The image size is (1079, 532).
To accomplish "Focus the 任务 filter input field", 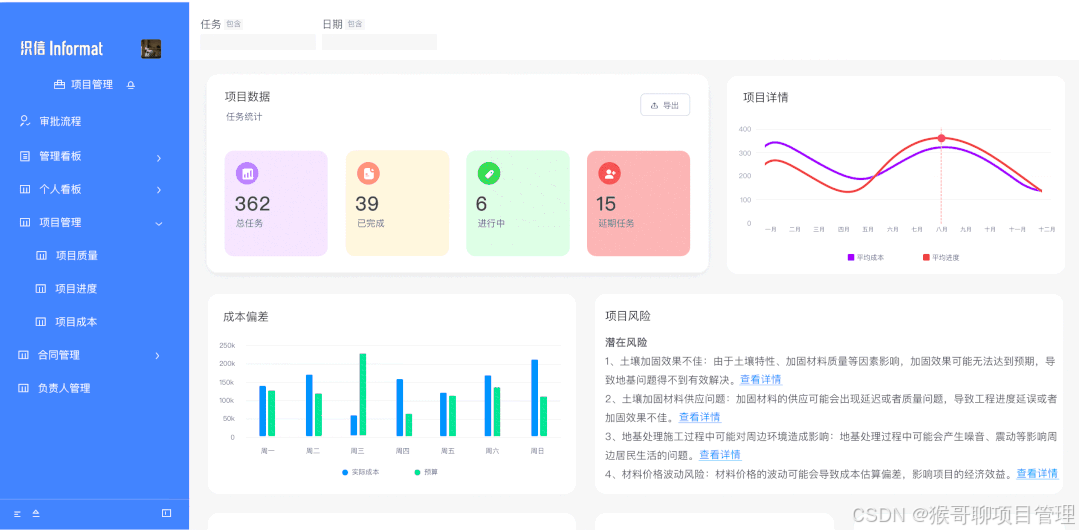I will point(258,42).
